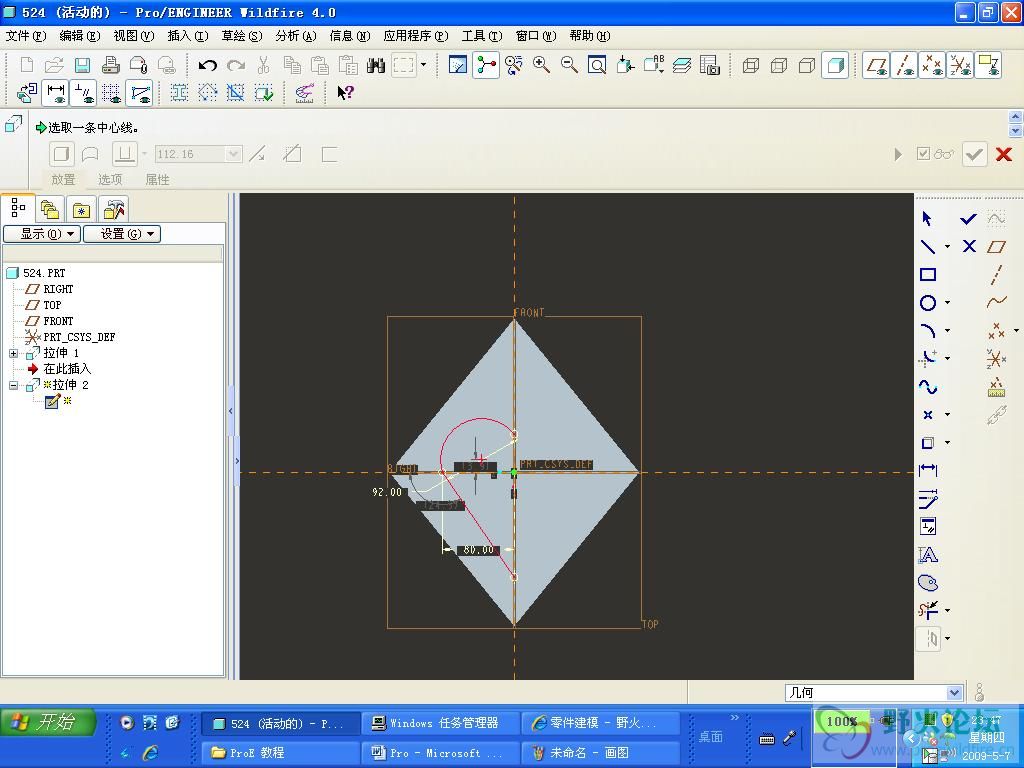Select PRT_CSYS_DEF in model tree
The width and height of the screenshot is (1024, 768).
pyautogui.click(x=79, y=337)
